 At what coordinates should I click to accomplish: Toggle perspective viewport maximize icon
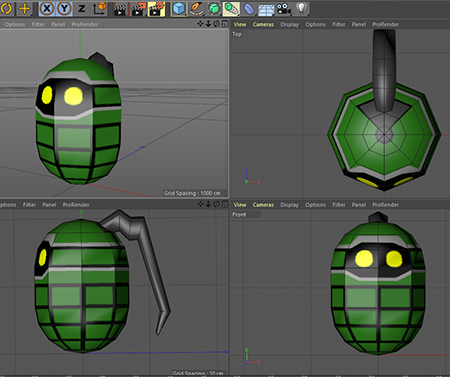click(x=225, y=24)
